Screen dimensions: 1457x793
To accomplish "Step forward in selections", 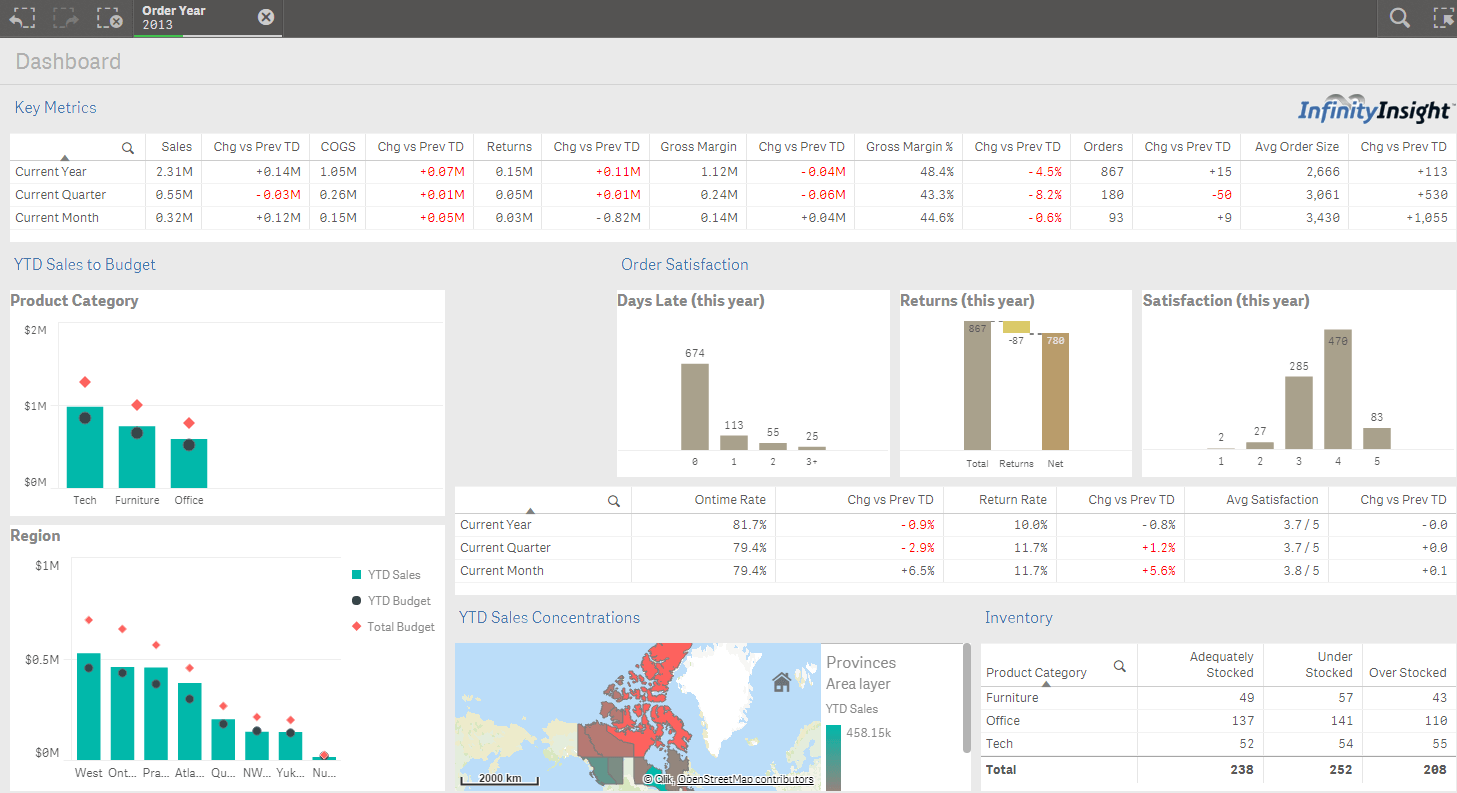I will click(x=66, y=17).
